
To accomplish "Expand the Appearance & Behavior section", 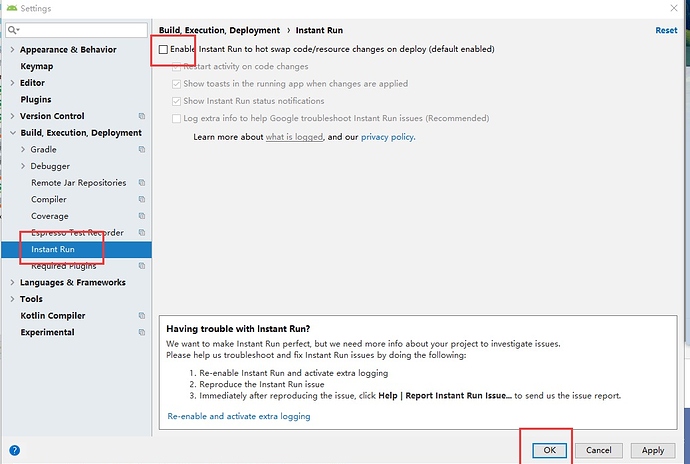I will pos(12,50).
